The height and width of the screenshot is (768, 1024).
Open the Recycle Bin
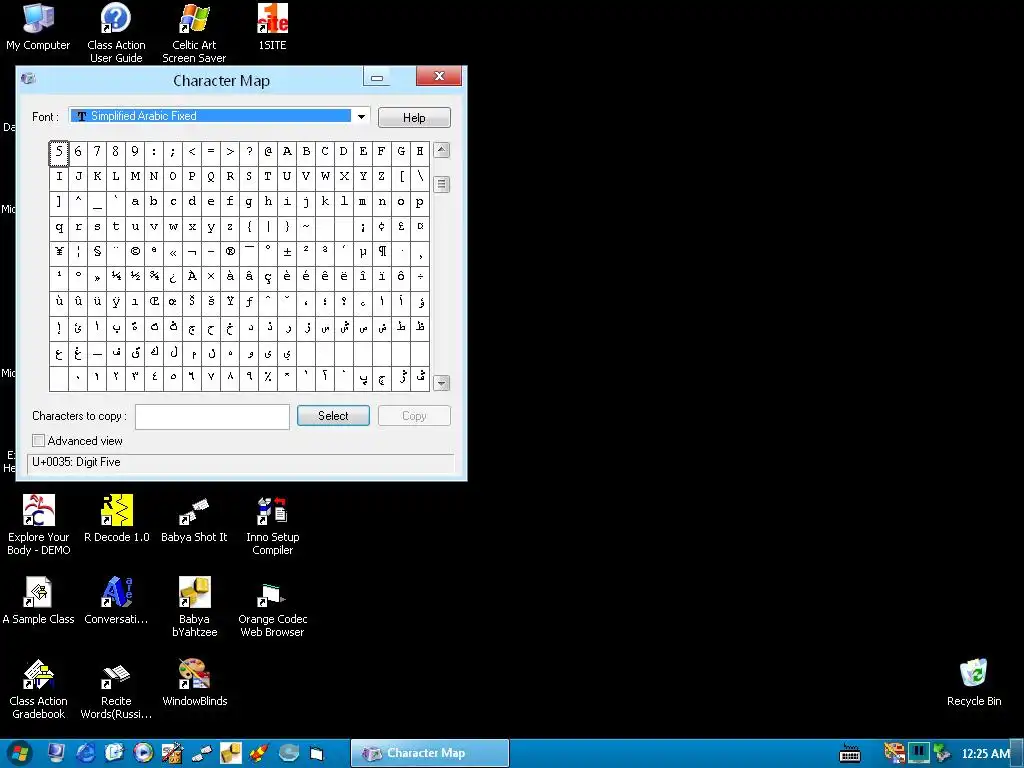tap(974, 682)
